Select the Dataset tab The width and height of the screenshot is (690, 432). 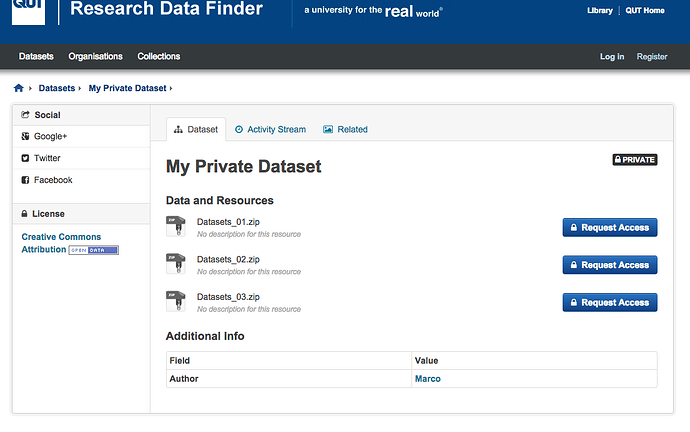tap(195, 129)
